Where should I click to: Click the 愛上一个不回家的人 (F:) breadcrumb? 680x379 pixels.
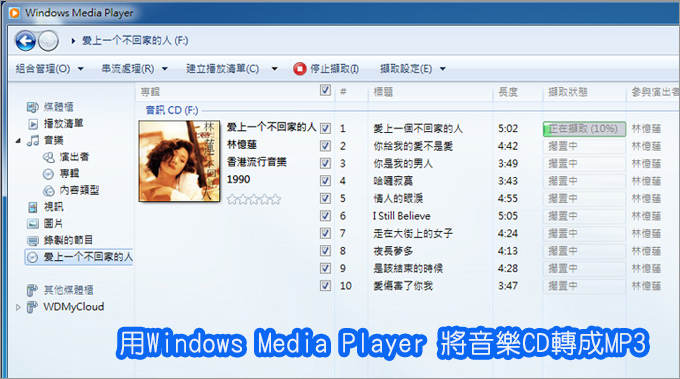[x=135, y=41]
